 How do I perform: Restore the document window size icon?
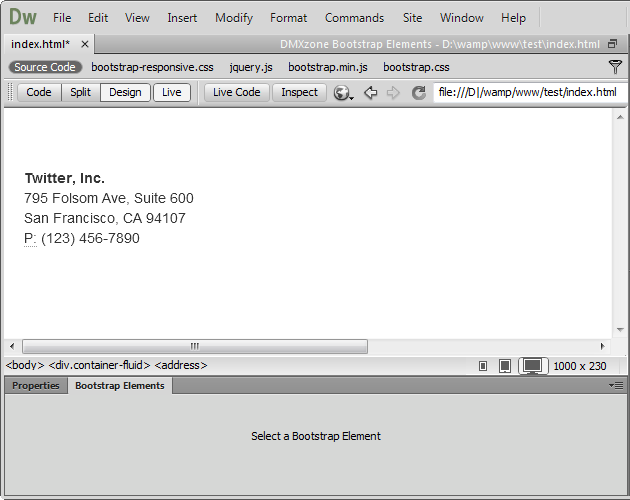click(612, 44)
